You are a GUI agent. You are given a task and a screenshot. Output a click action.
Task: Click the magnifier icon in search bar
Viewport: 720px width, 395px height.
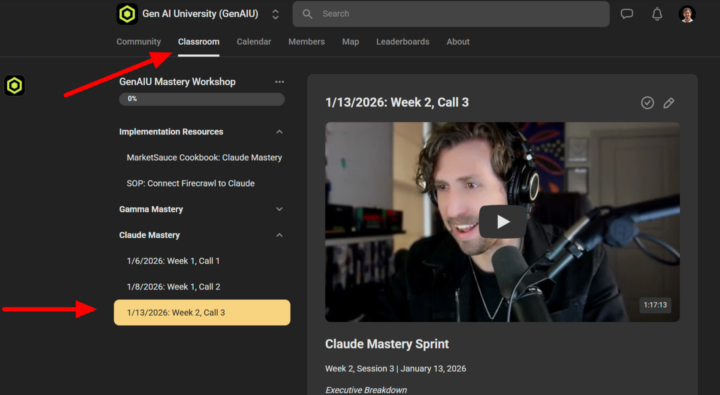[x=307, y=14]
